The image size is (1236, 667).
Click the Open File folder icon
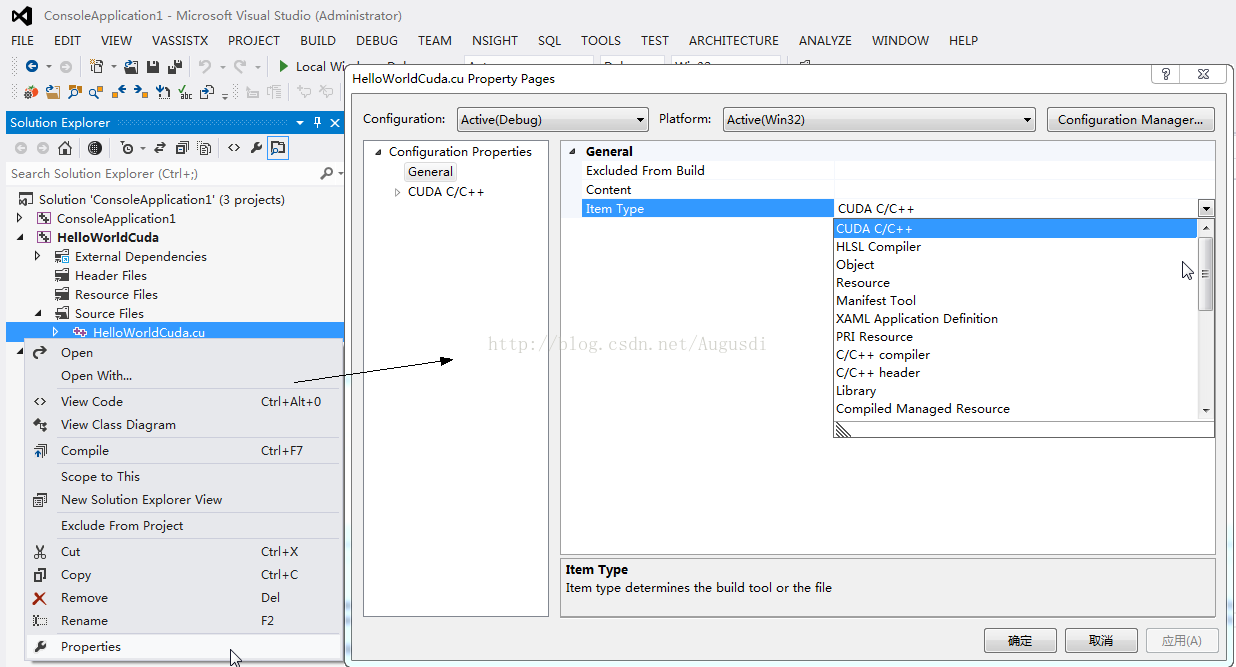[x=131, y=66]
